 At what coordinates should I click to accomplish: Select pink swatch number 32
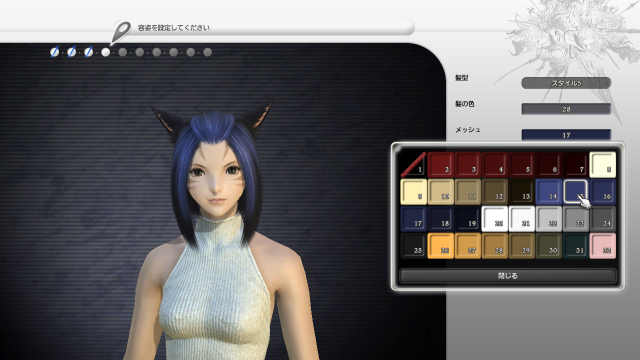point(603,246)
